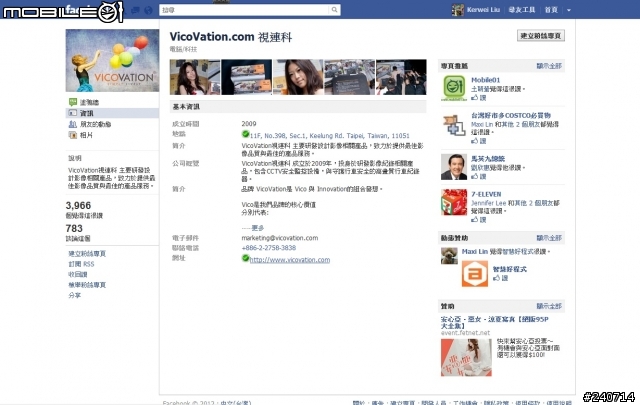The image size is (640, 405).
Task: Show all sponsored stories via 顯示全部
Action: click(549, 238)
